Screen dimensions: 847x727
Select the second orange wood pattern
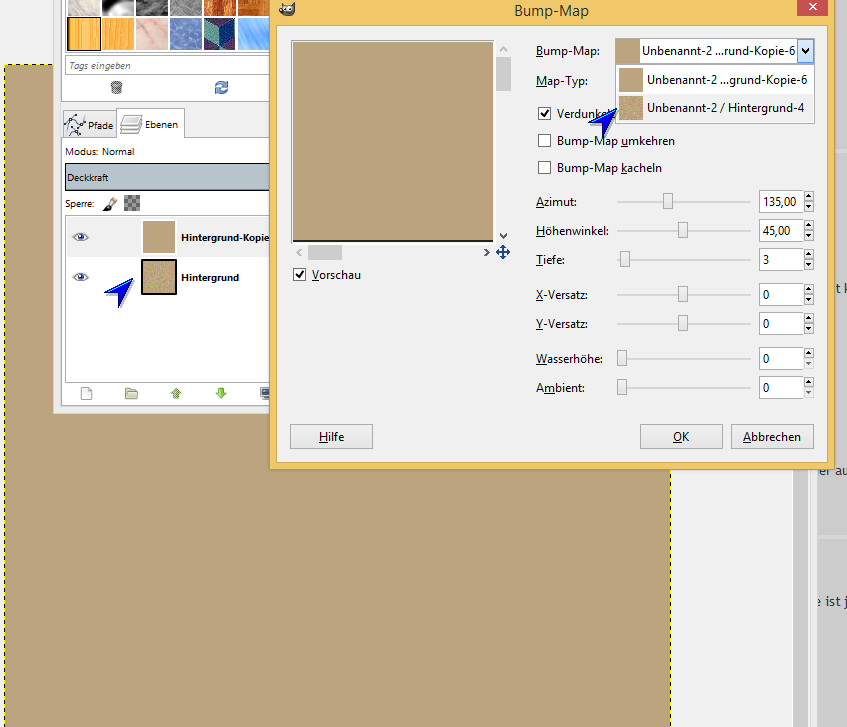pos(118,33)
